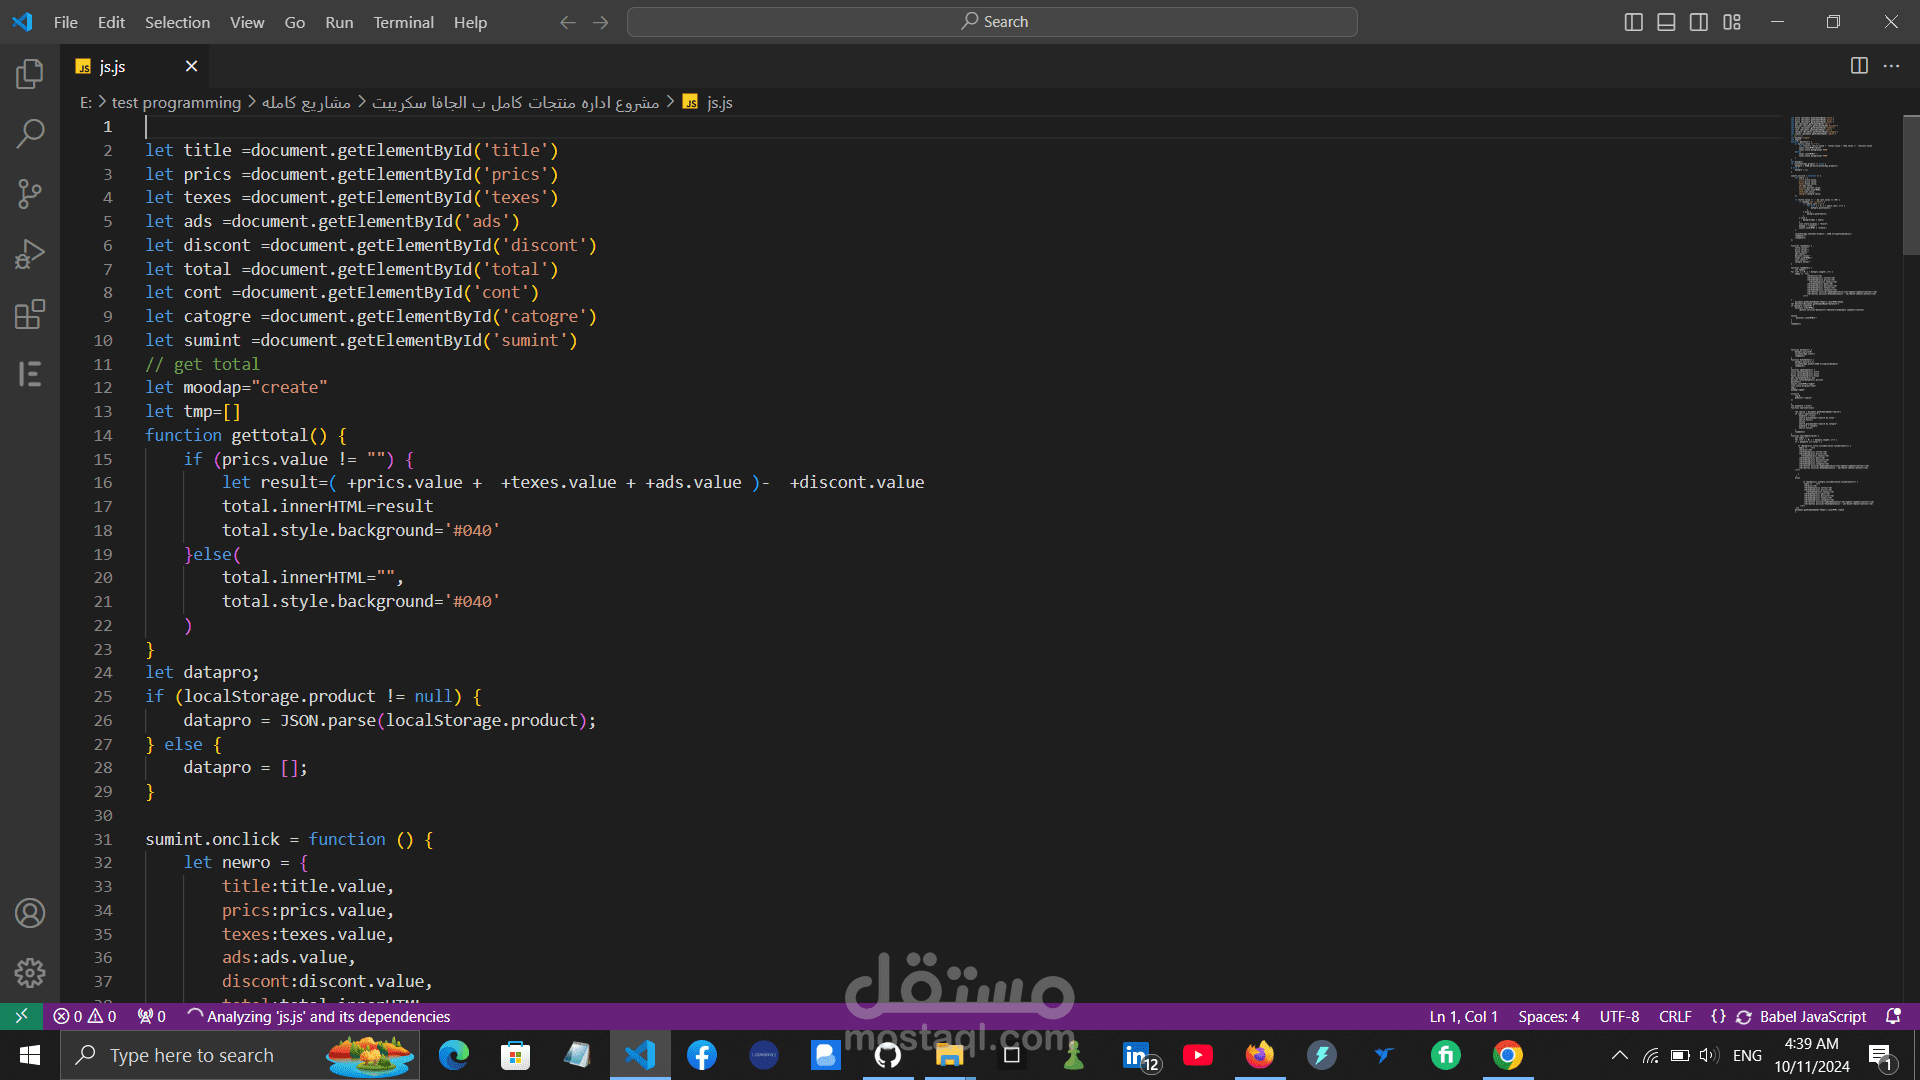1920x1080 pixels.
Task: Open Source Control view
Action: (x=30, y=193)
